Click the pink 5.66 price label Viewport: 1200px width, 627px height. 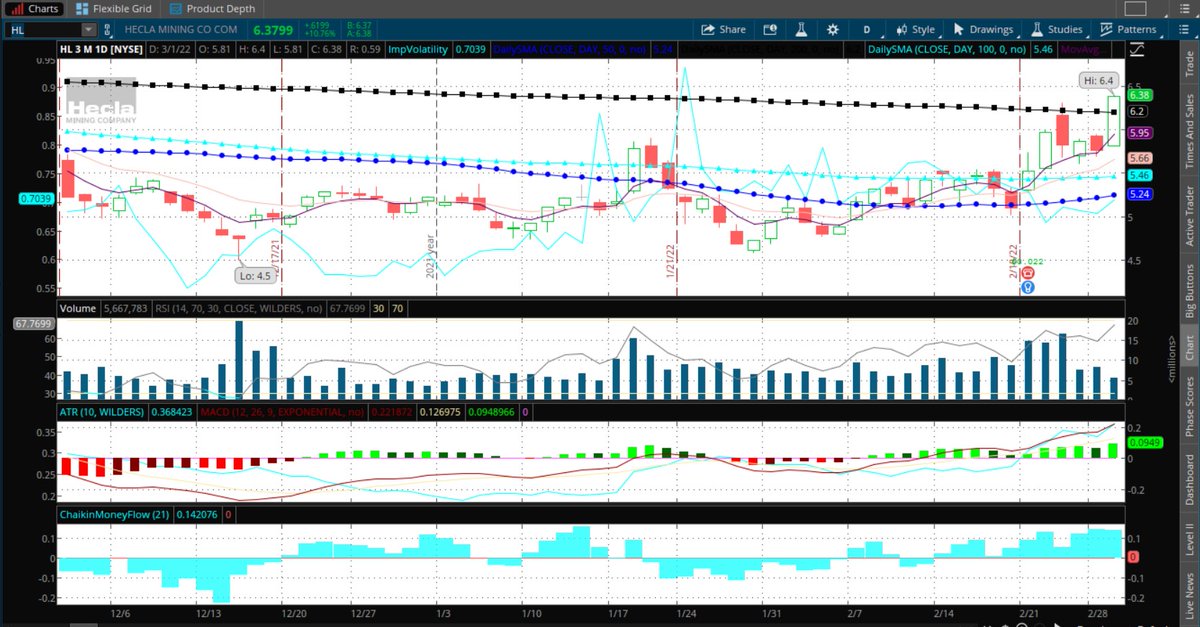click(x=1141, y=158)
